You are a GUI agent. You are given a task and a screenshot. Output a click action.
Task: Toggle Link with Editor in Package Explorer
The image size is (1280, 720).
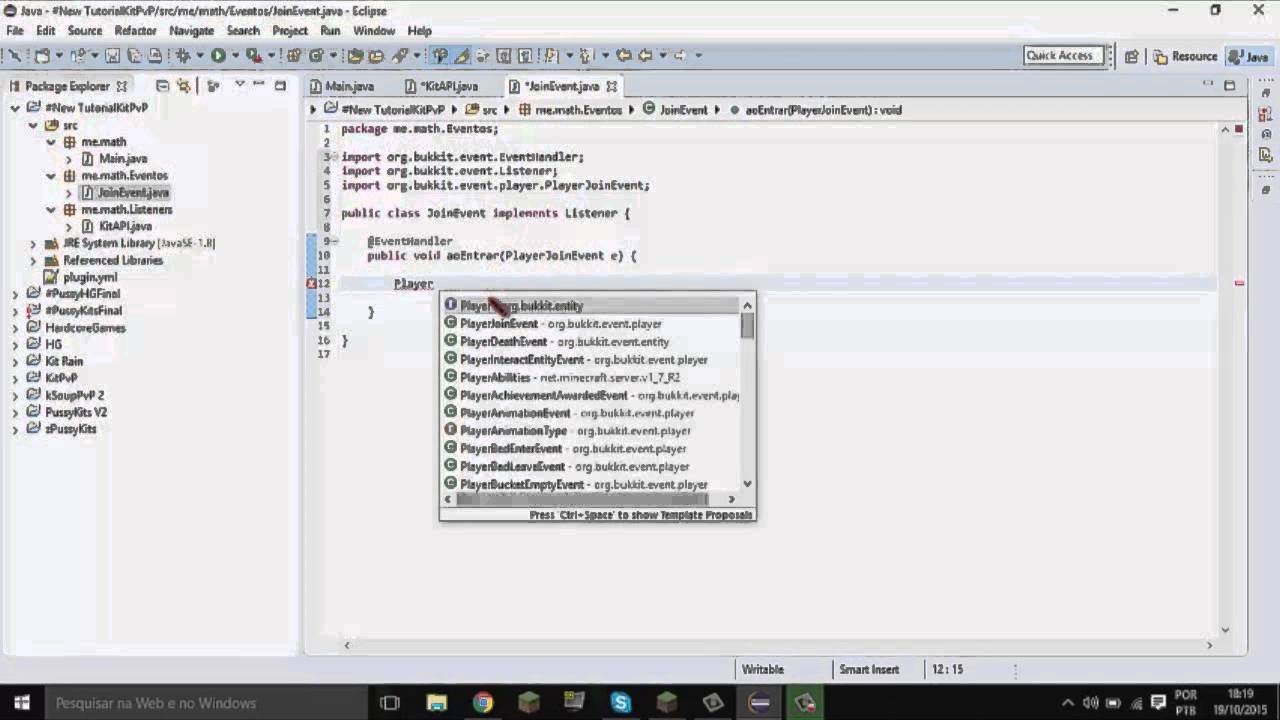(184, 86)
